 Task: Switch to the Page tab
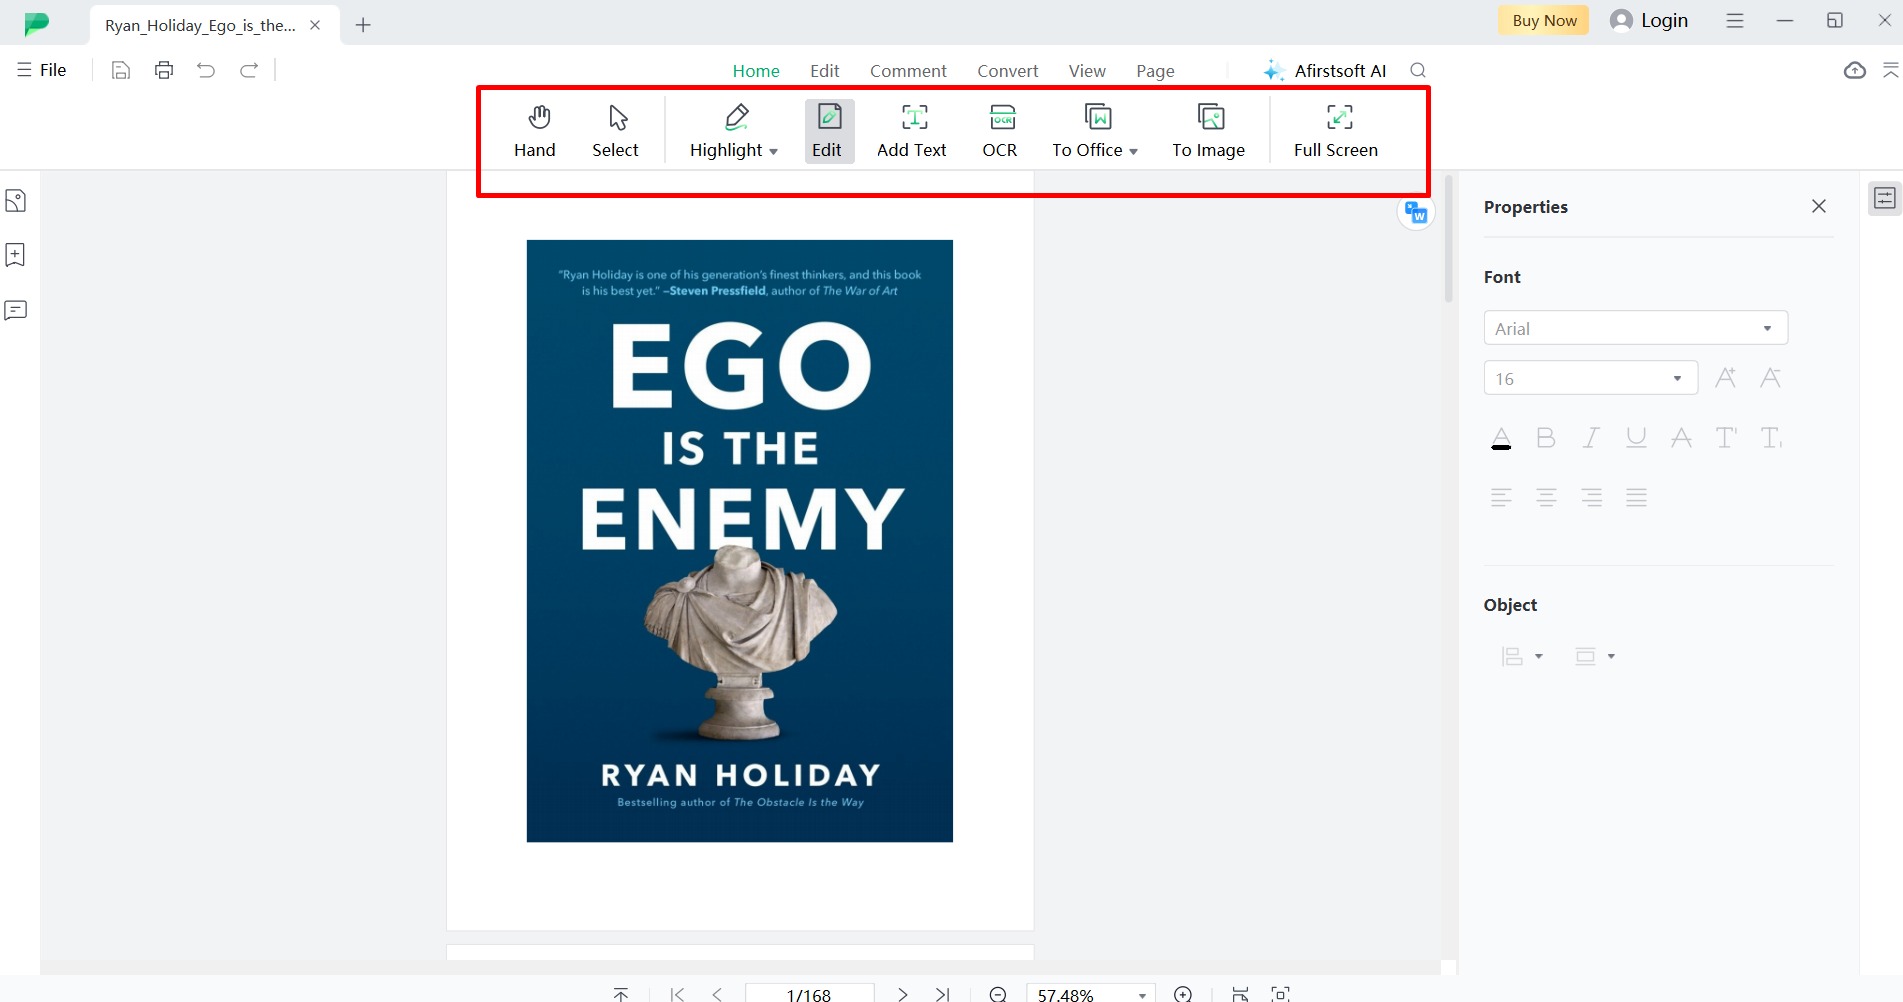pyautogui.click(x=1155, y=71)
